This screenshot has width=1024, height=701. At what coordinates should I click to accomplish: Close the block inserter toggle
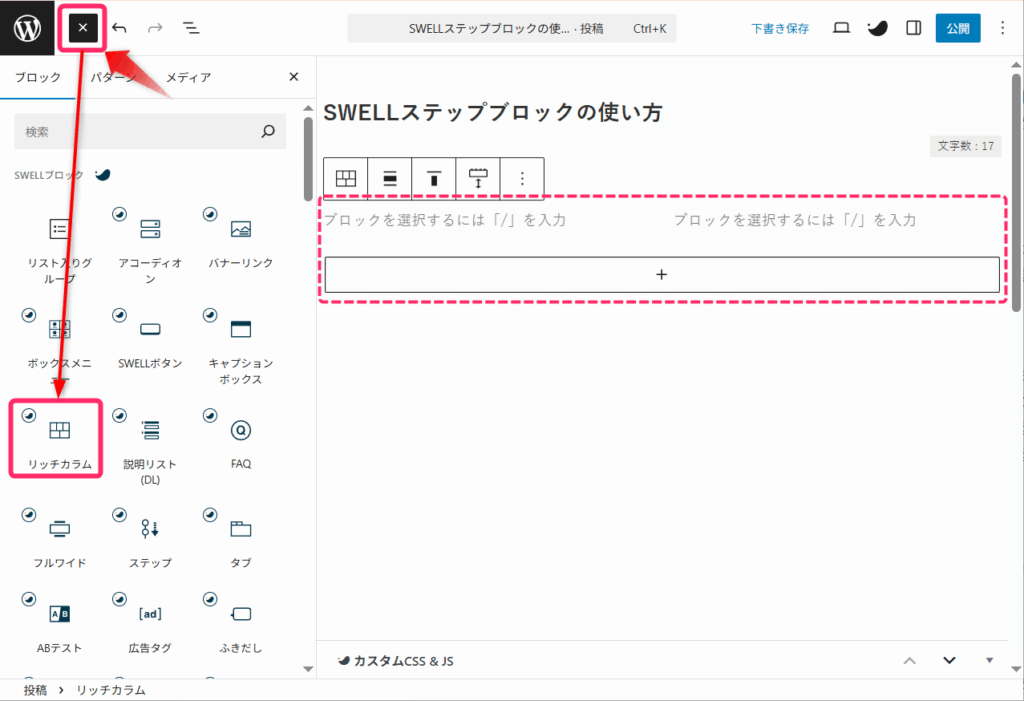[x=83, y=28]
